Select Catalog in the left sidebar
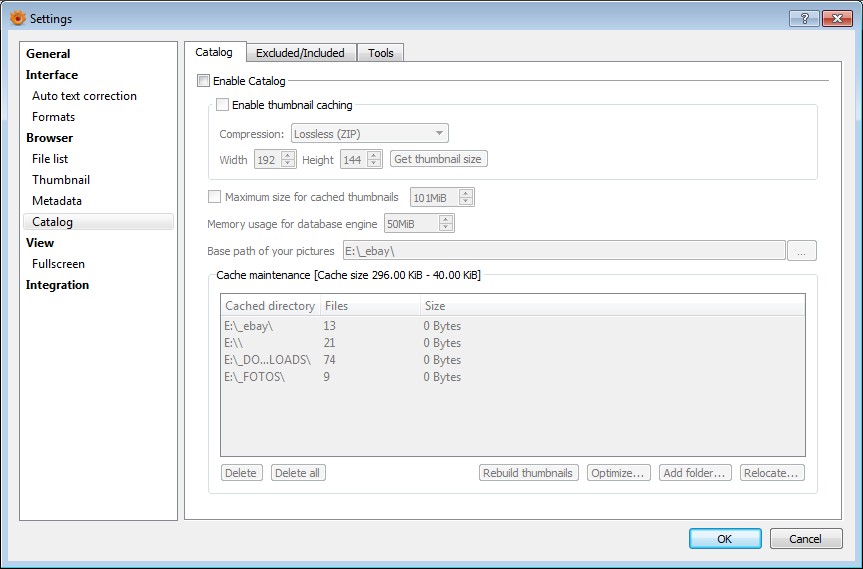The width and height of the screenshot is (863, 569). pyautogui.click(x=99, y=221)
